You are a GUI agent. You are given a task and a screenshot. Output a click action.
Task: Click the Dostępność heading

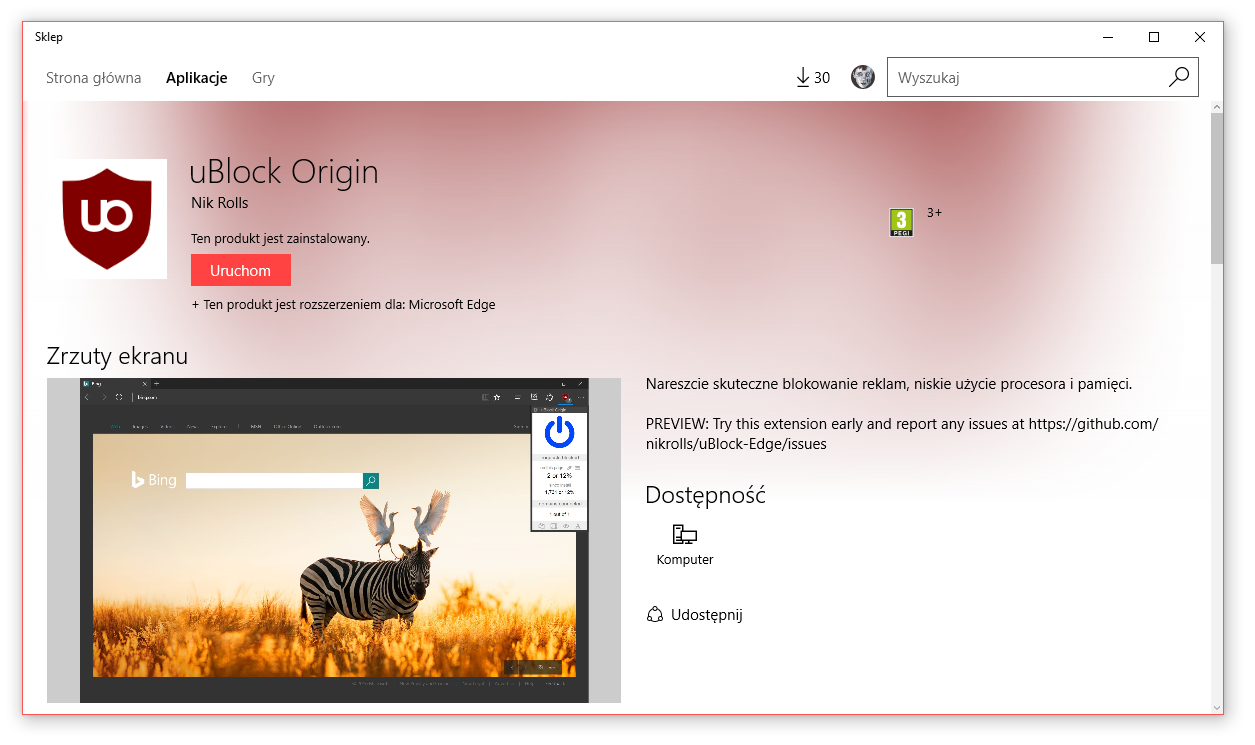pyautogui.click(x=706, y=494)
